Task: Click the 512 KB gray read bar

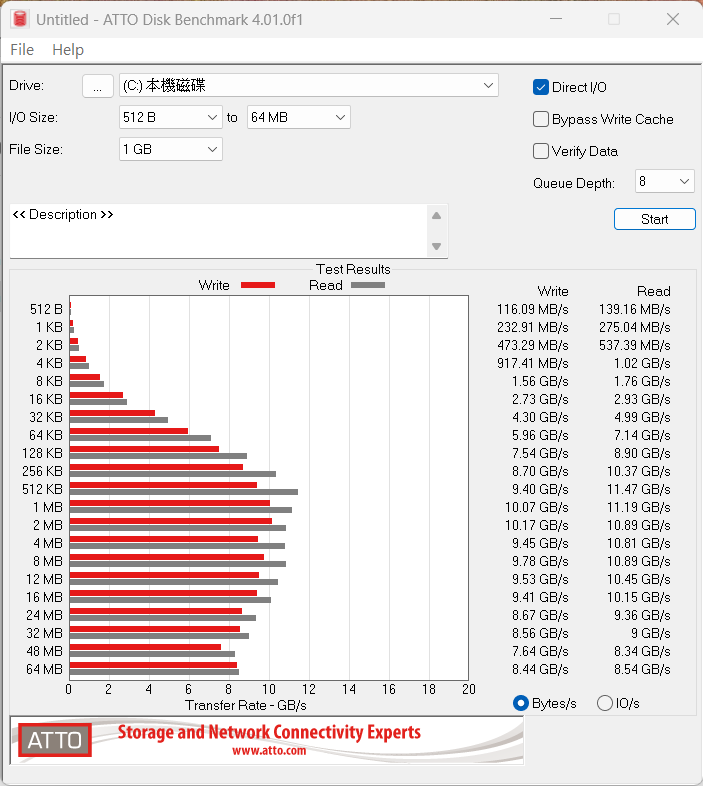Action: (184, 492)
